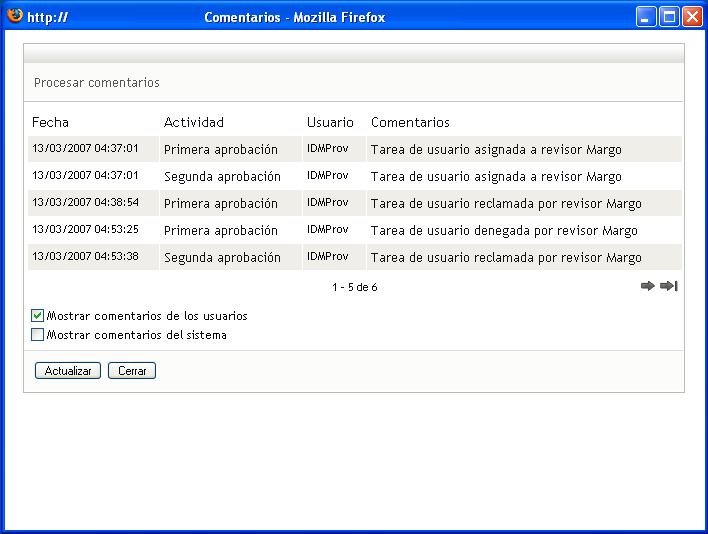This screenshot has height=534, width=708.
Task: Click date 13/03/2007 04:53:38
Action: point(85,256)
